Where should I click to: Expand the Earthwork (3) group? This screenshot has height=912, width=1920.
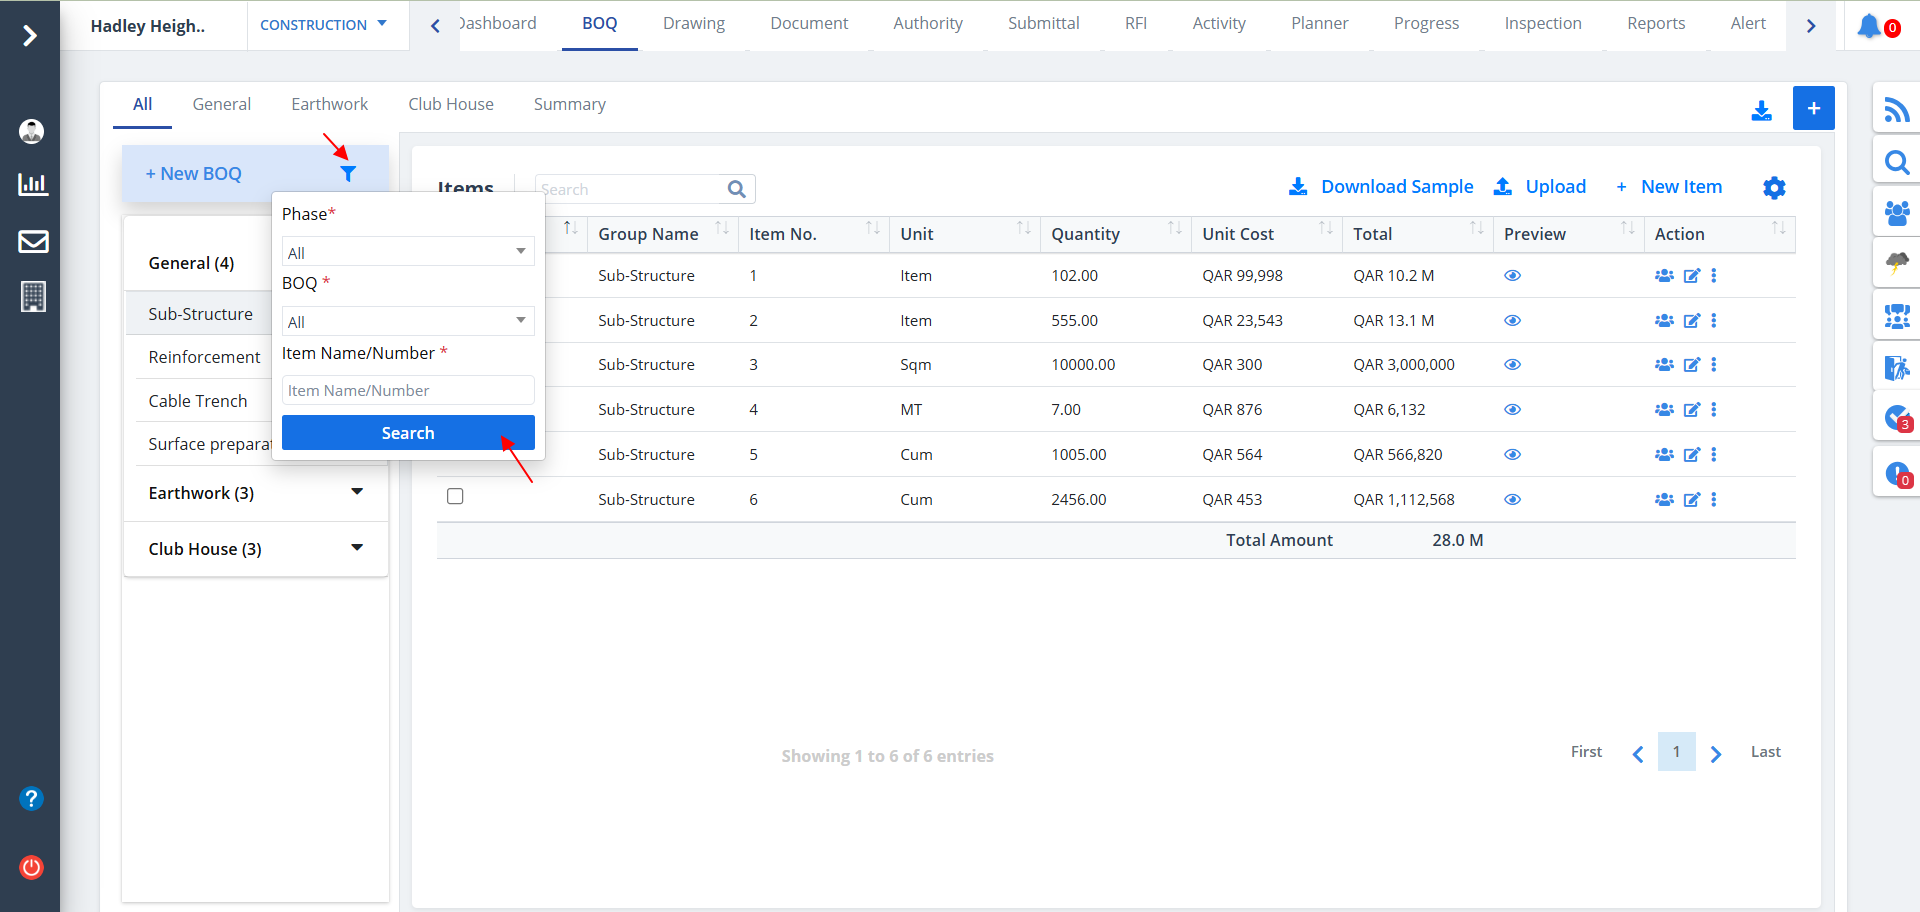[x=356, y=493]
